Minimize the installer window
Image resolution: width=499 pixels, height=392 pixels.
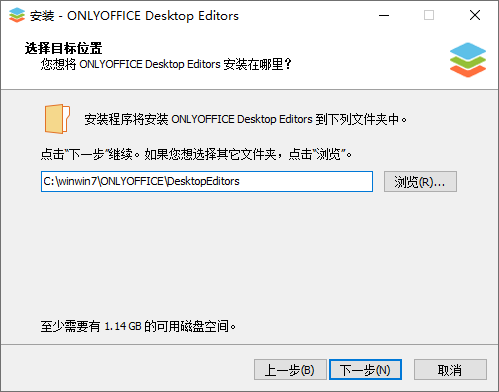pos(384,15)
